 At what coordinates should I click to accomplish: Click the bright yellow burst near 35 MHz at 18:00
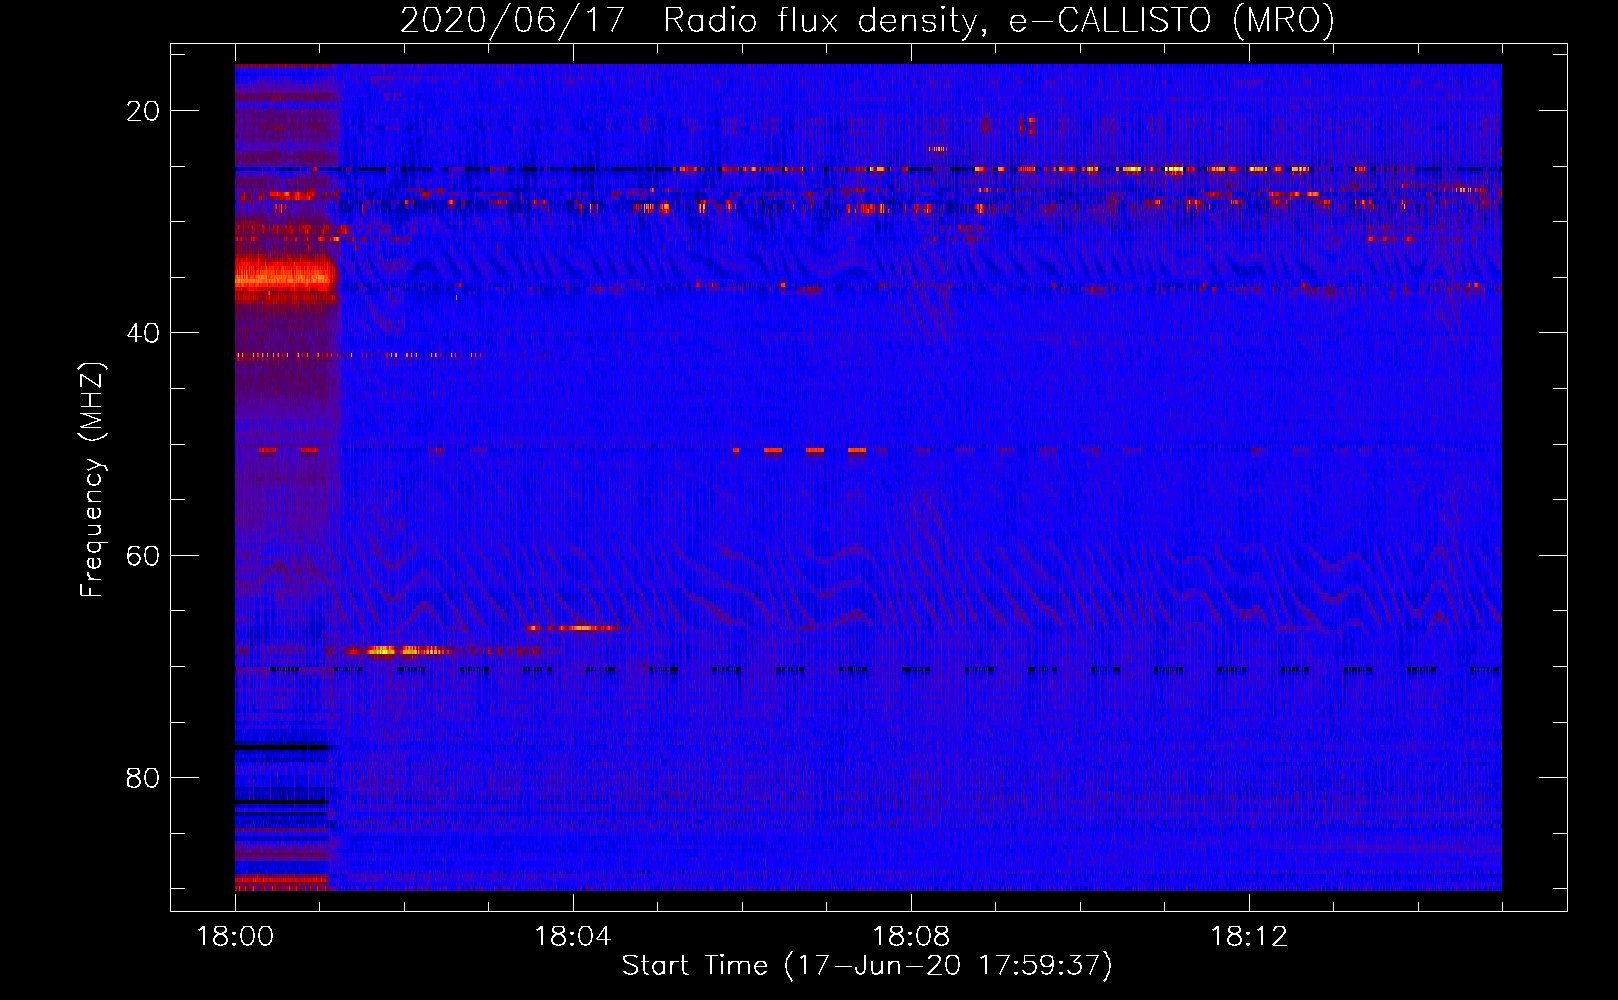point(285,275)
